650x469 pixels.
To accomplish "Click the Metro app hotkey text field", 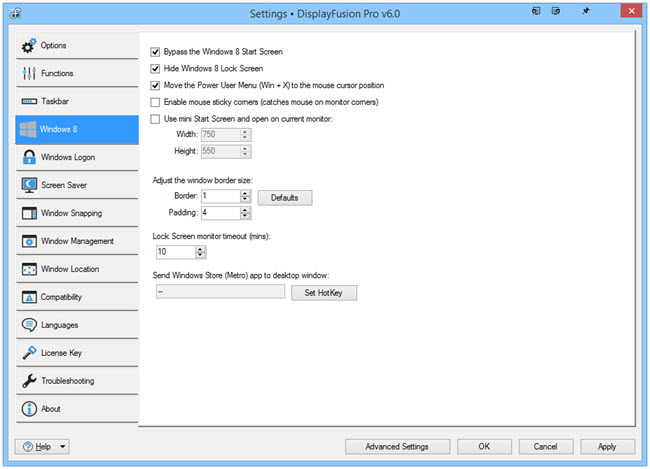I will [221, 292].
